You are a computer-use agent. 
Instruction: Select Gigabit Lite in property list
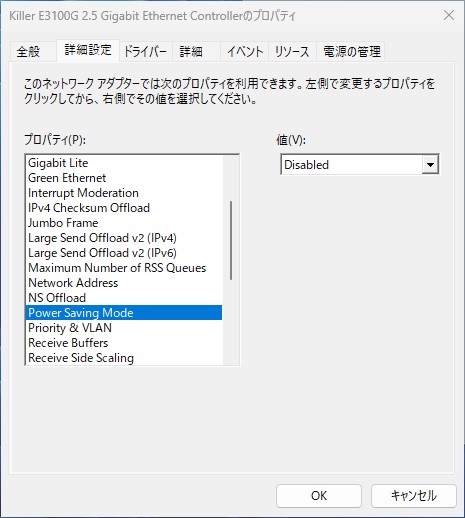click(124, 163)
